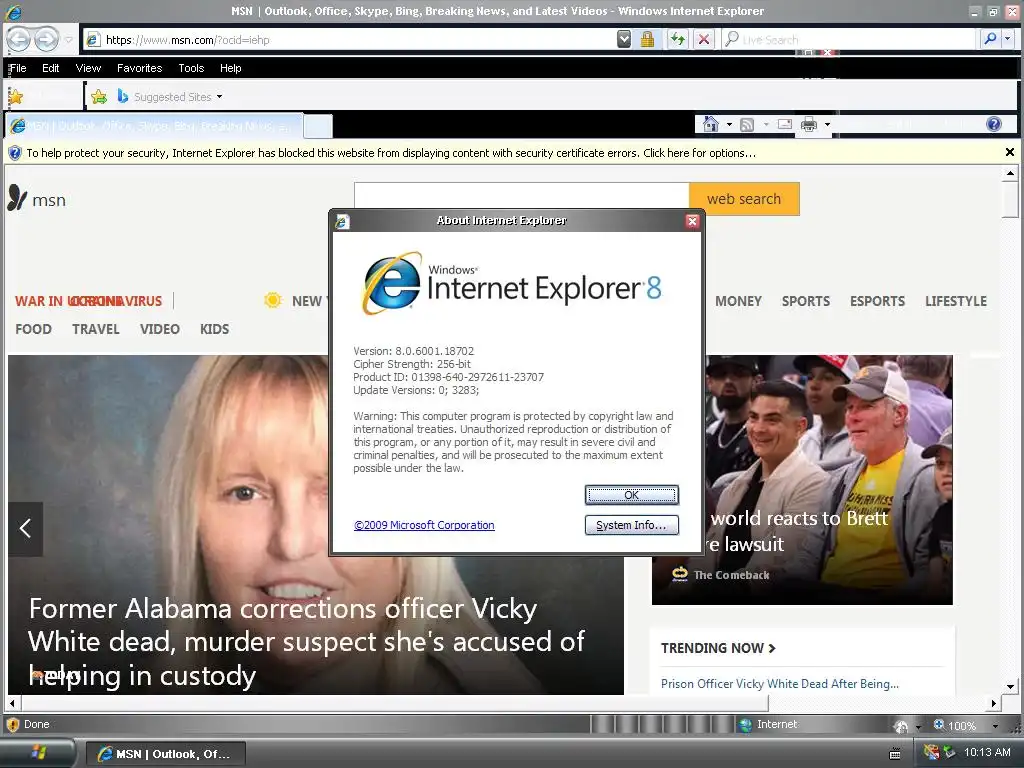
Task: Click the Home icon in command bar
Action: [x=711, y=124]
